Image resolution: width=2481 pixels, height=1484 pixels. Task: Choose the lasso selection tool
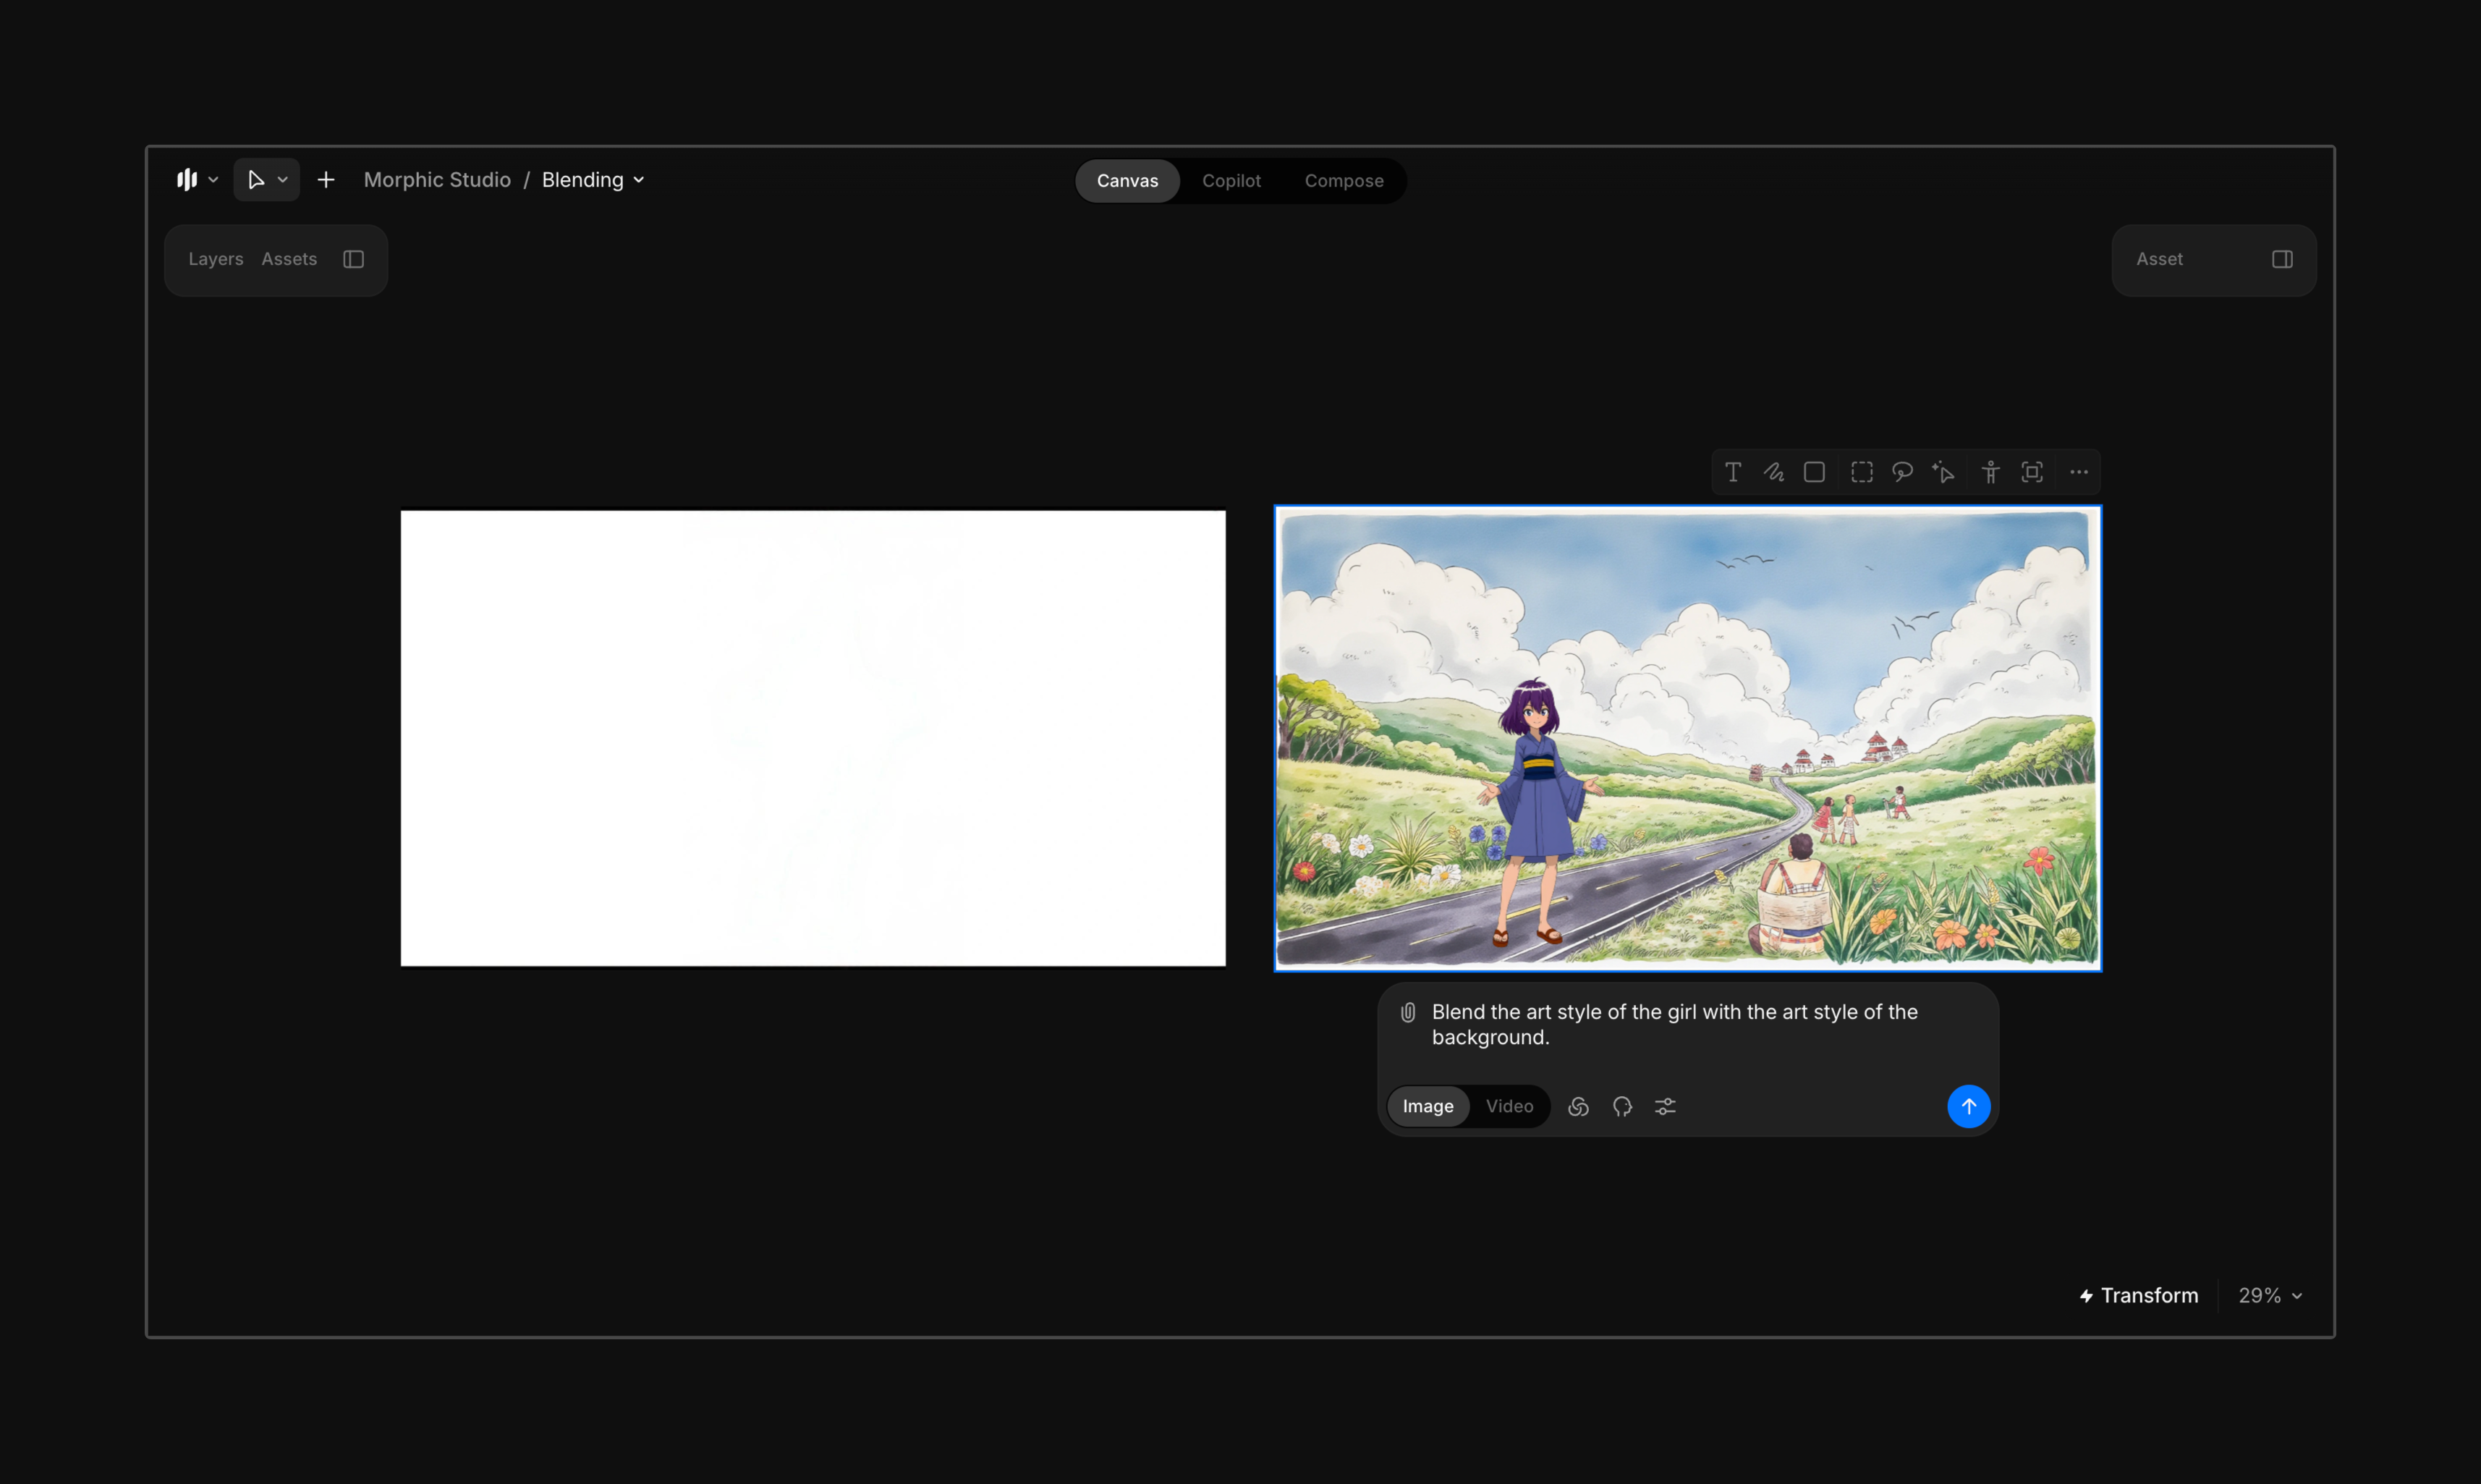[x=1902, y=472]
